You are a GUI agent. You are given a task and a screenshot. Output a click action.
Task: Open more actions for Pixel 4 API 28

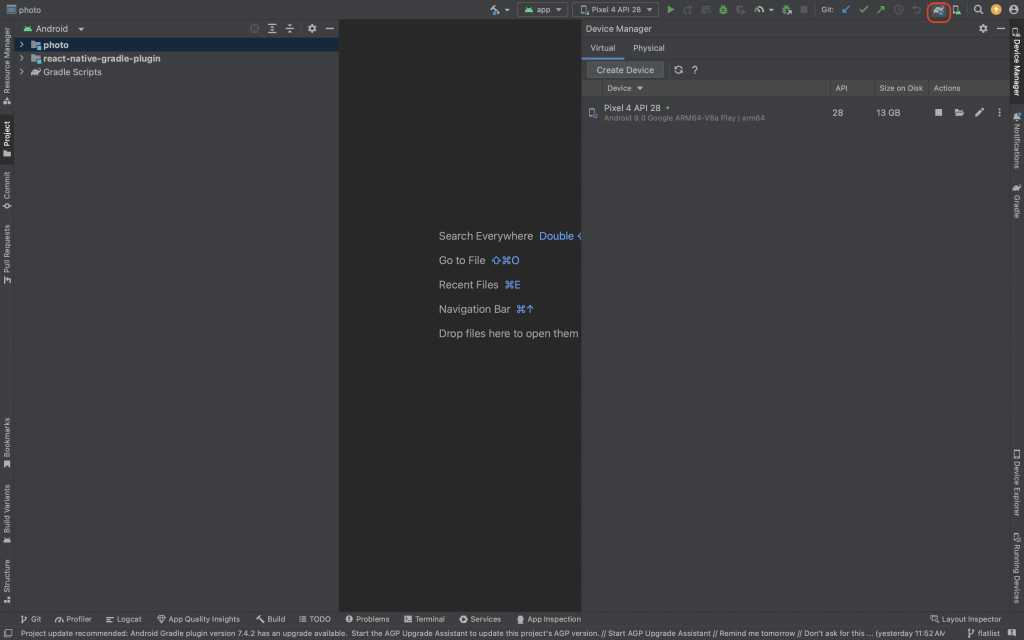pos(999,112)
